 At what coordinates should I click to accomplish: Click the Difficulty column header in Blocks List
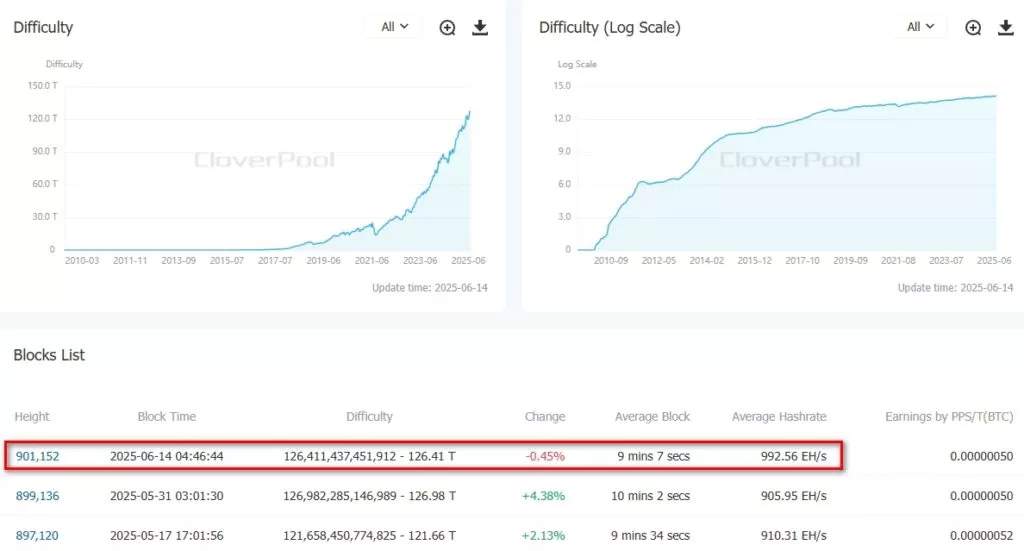[369, 416]
